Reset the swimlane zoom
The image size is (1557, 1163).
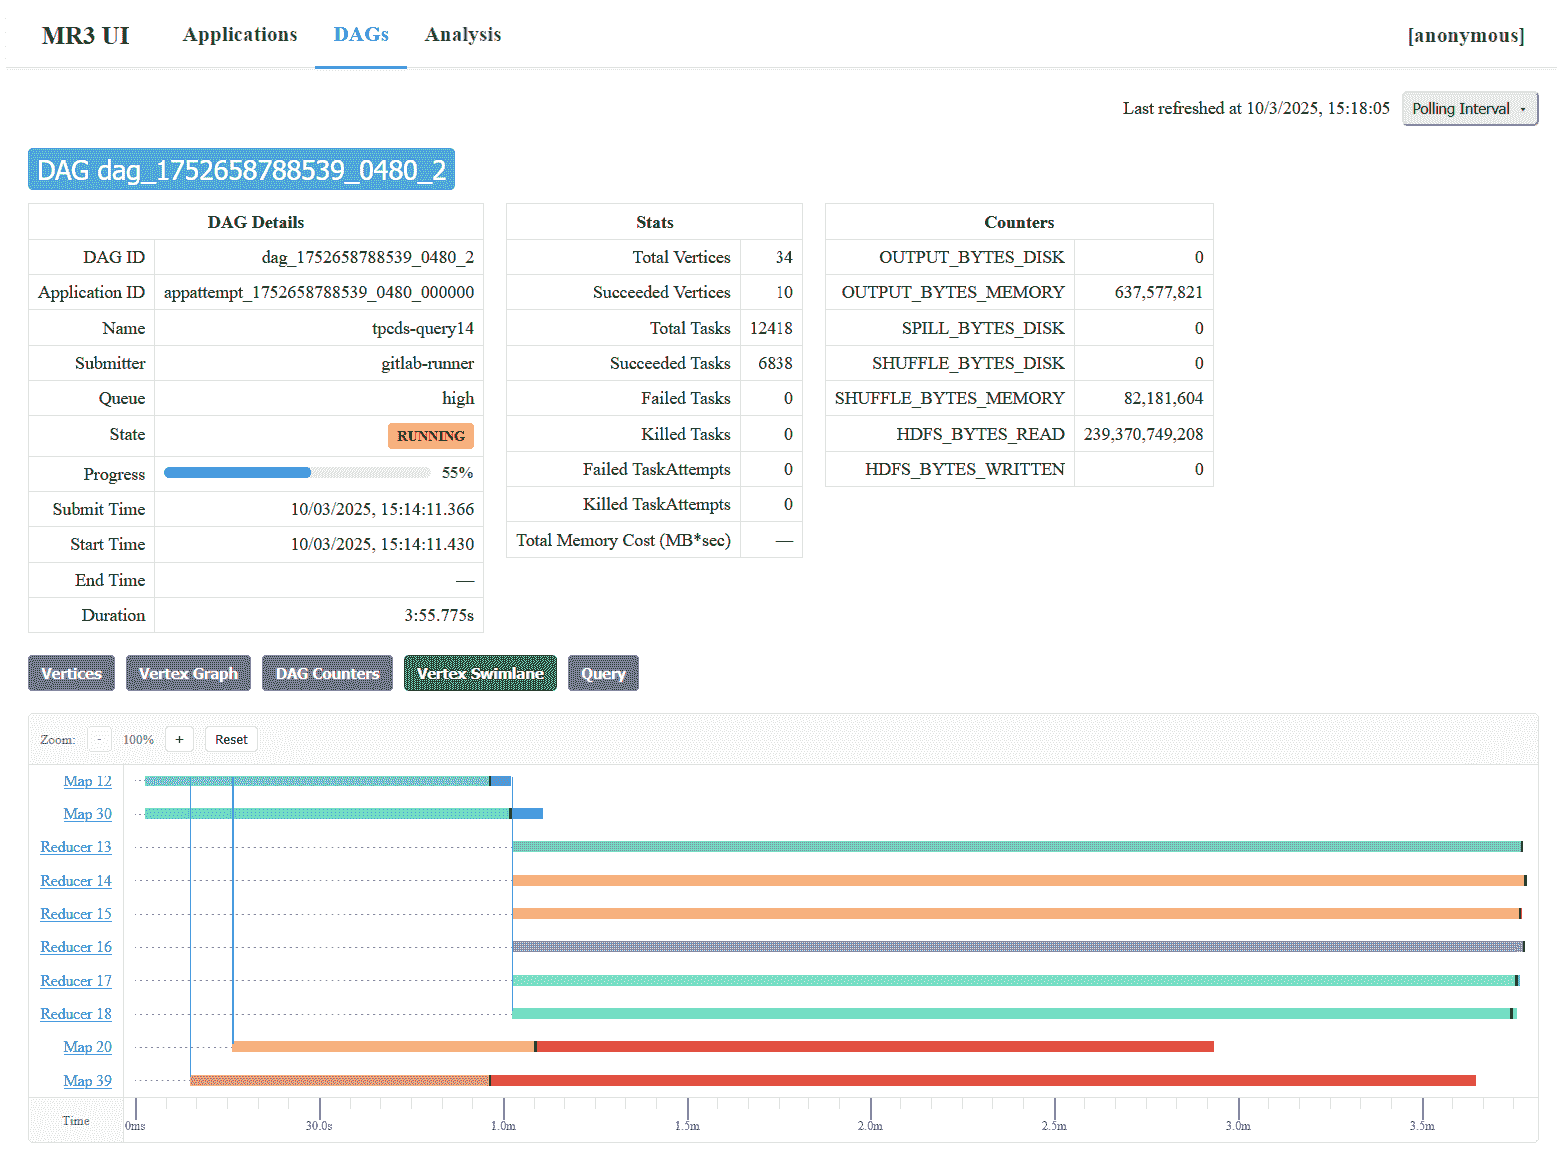231,740
